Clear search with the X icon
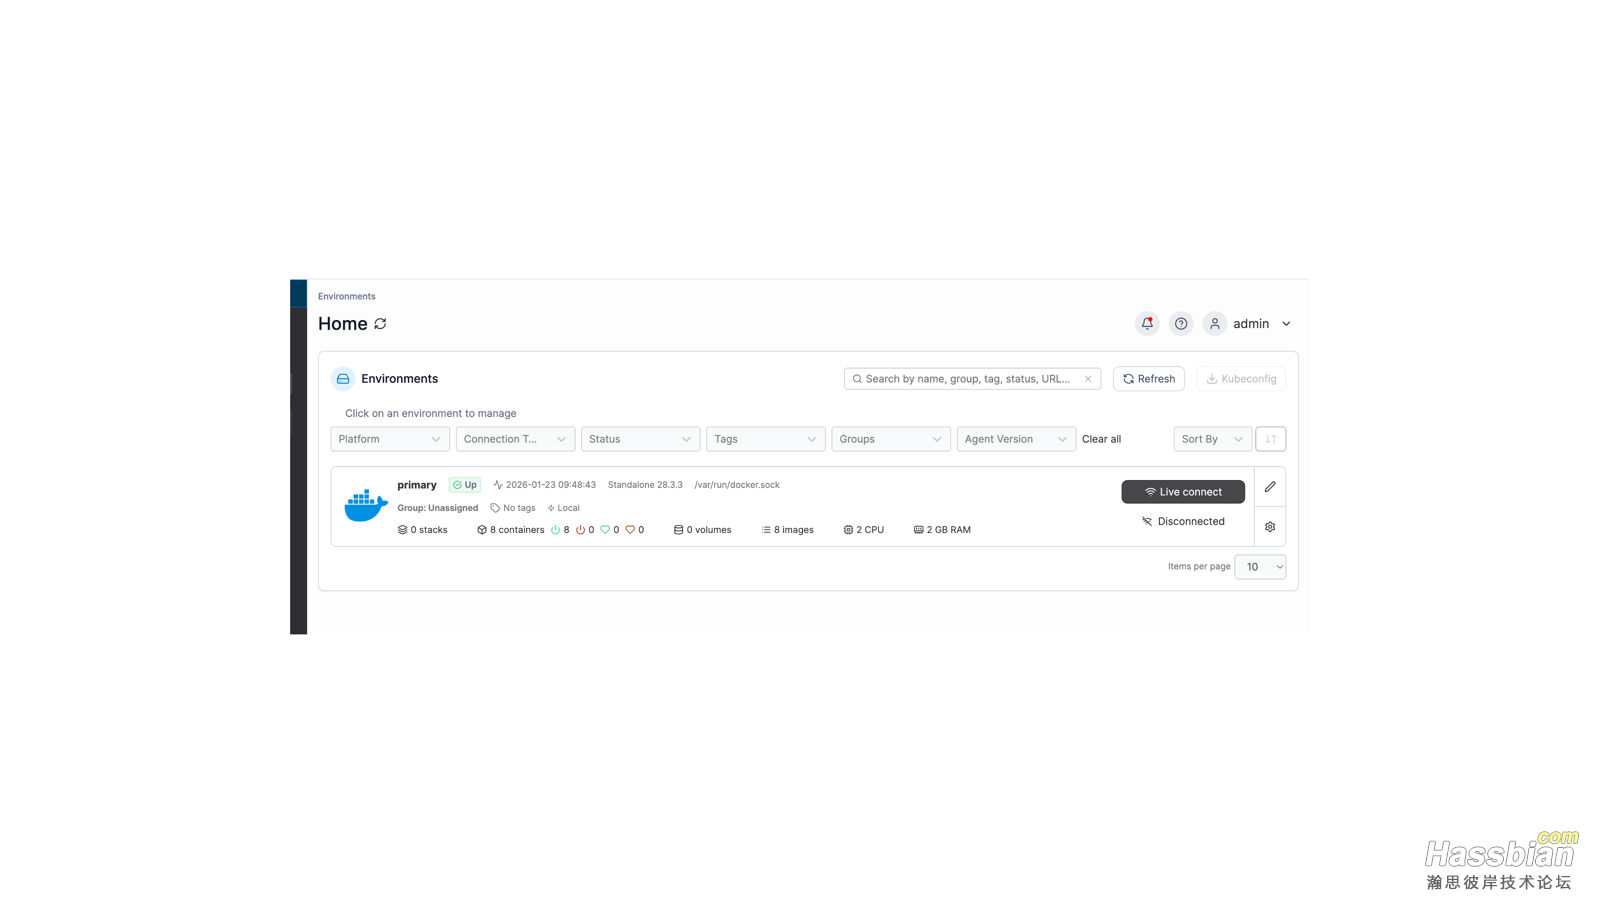Image resolution: width=1600 pixels, height=900 pixels. point(1088,379)
